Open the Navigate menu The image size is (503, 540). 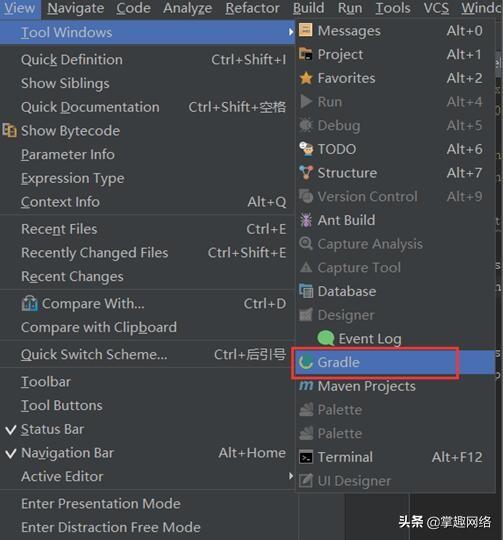click(x=75, y=8)
